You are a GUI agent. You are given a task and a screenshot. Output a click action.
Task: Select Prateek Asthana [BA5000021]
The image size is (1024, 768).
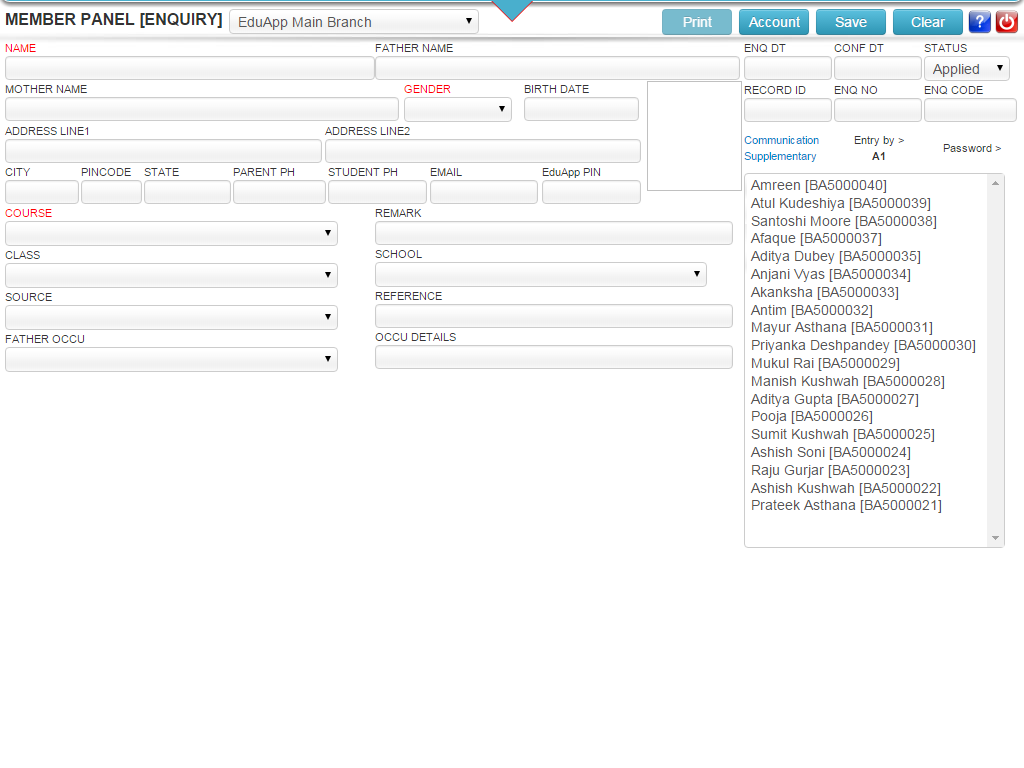(846, 505)
